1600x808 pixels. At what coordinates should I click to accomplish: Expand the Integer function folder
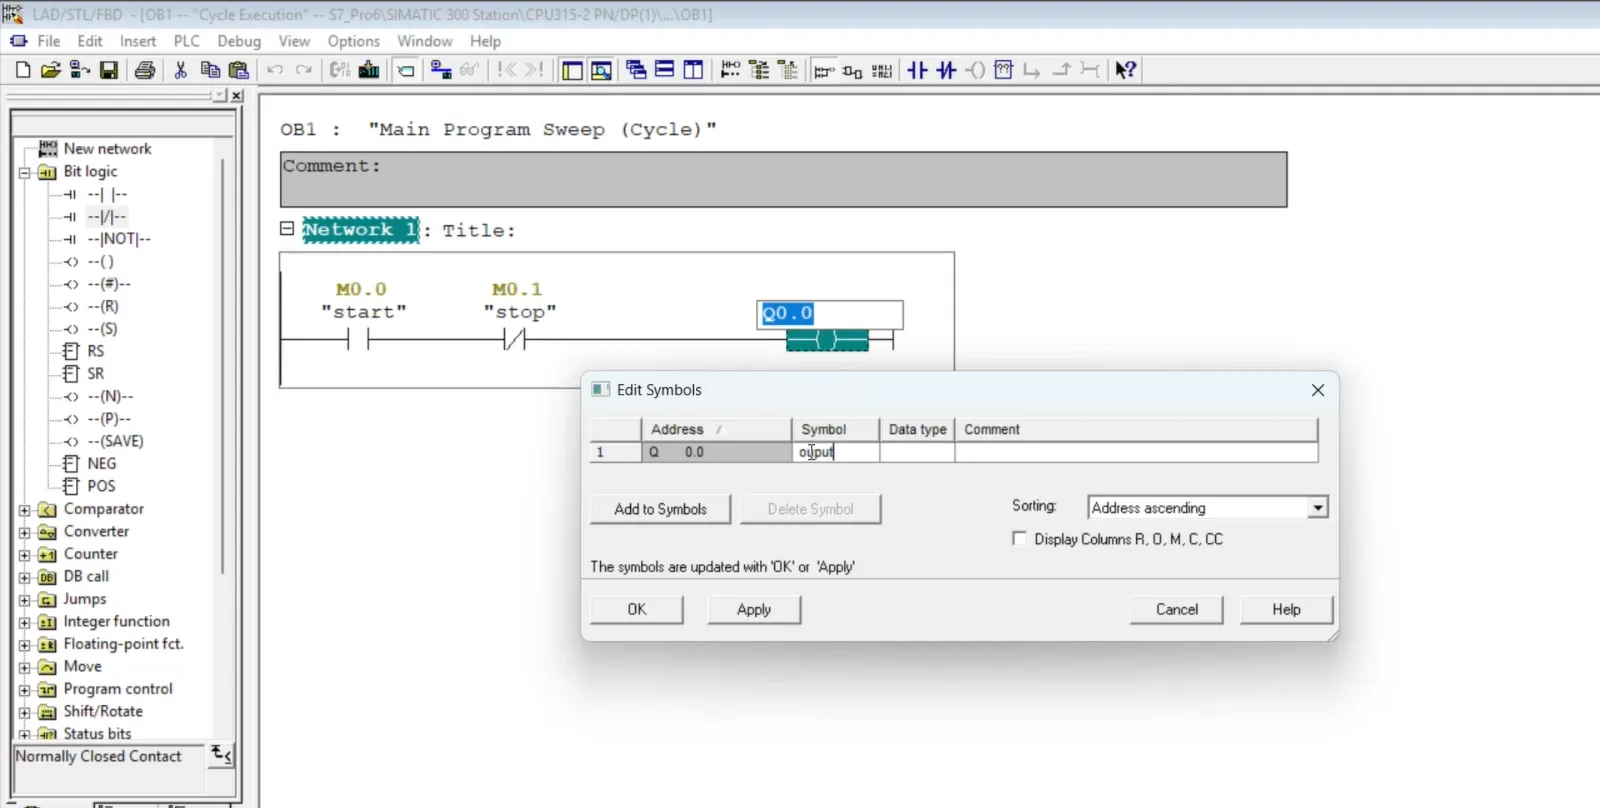pos(25,622)
